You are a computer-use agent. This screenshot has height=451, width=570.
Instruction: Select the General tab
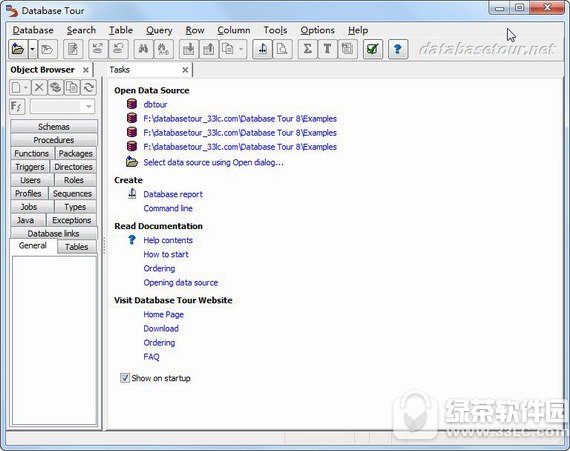[33, 246]
